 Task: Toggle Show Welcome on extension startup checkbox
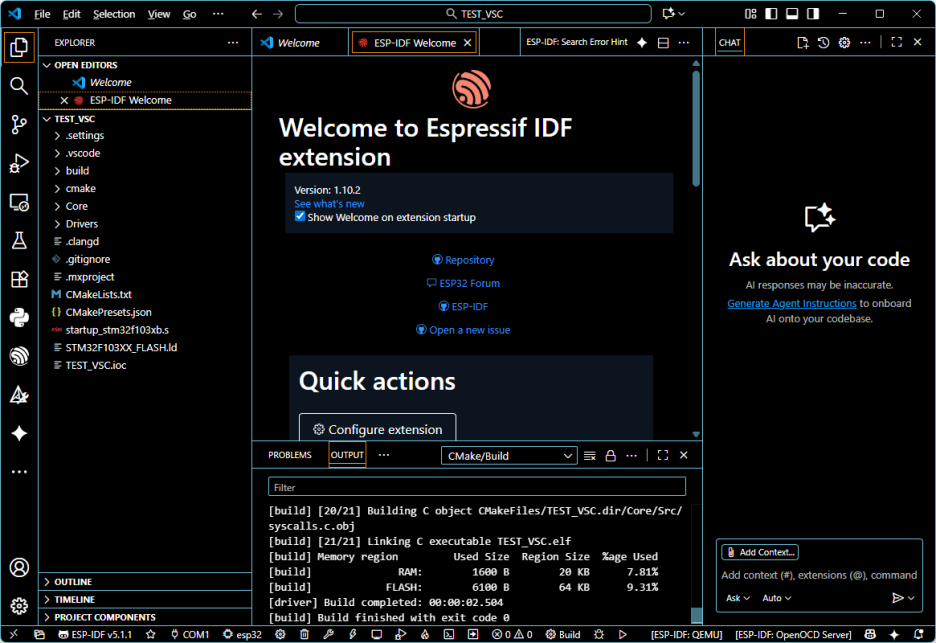point(300,217)
